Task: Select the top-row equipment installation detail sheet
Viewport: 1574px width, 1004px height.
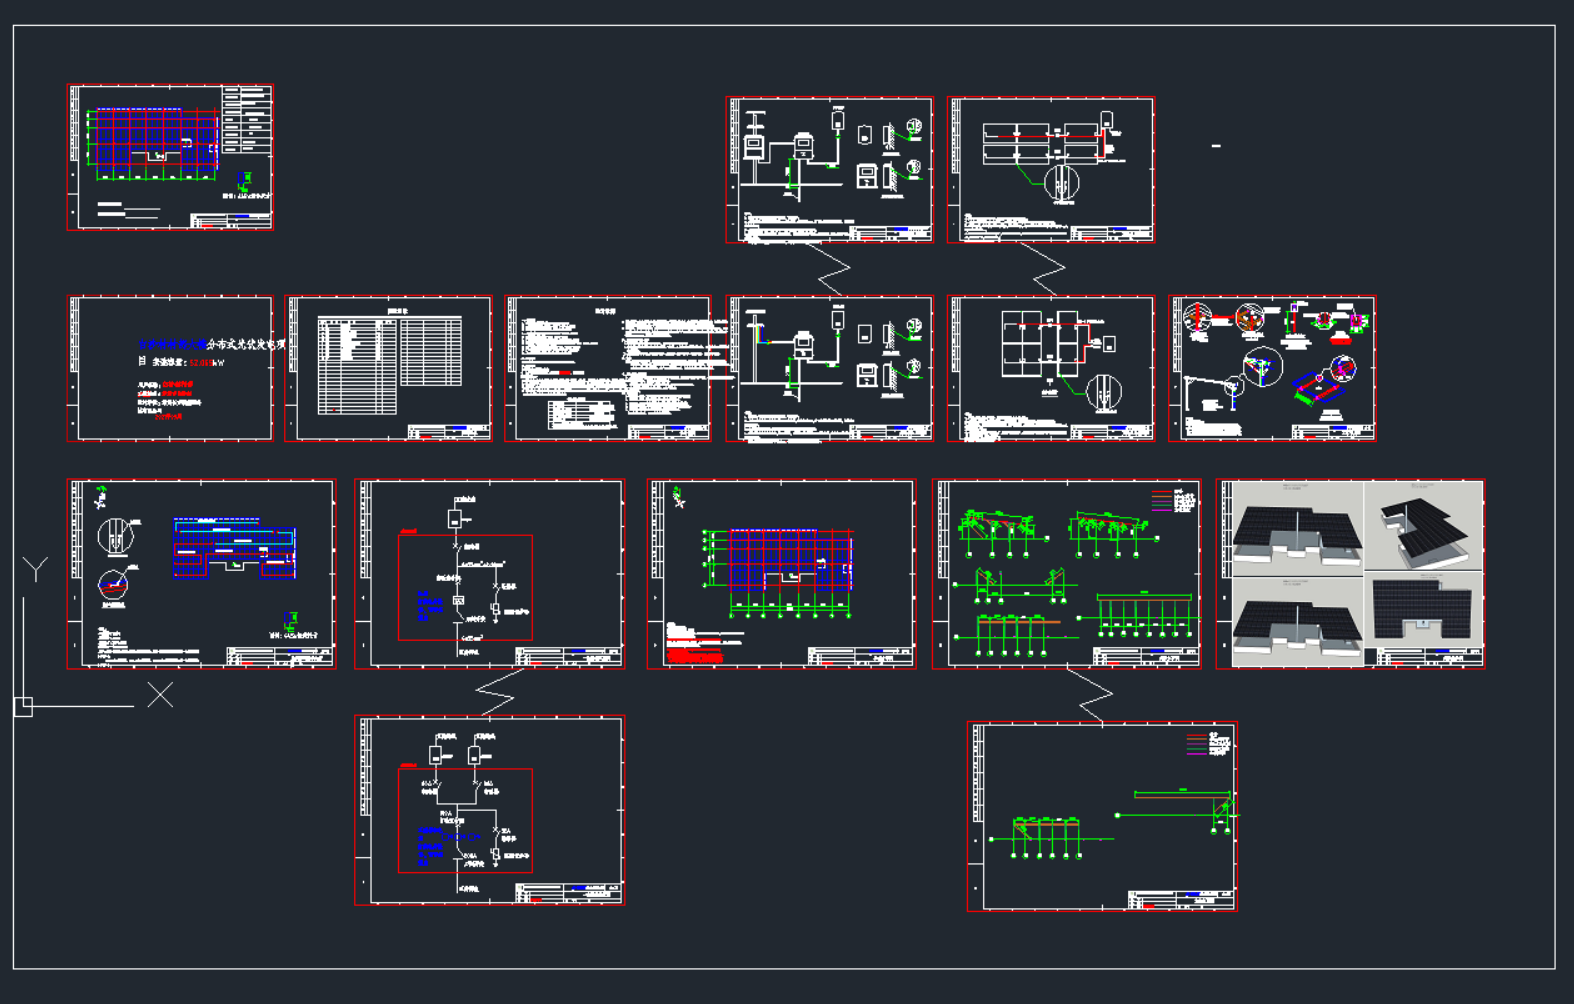Action: click(830, 170)
